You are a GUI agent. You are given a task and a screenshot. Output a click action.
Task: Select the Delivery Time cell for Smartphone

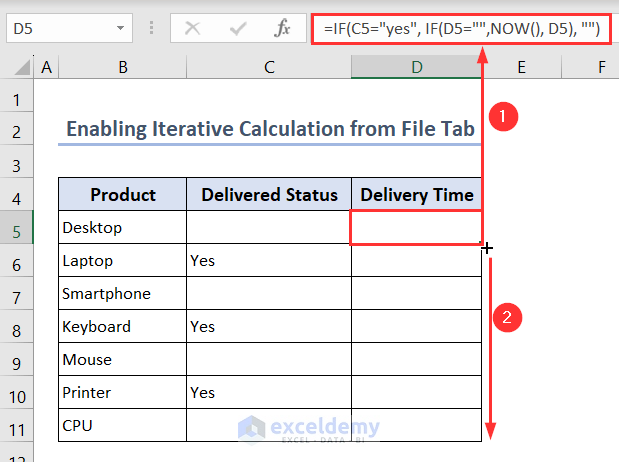416,293
